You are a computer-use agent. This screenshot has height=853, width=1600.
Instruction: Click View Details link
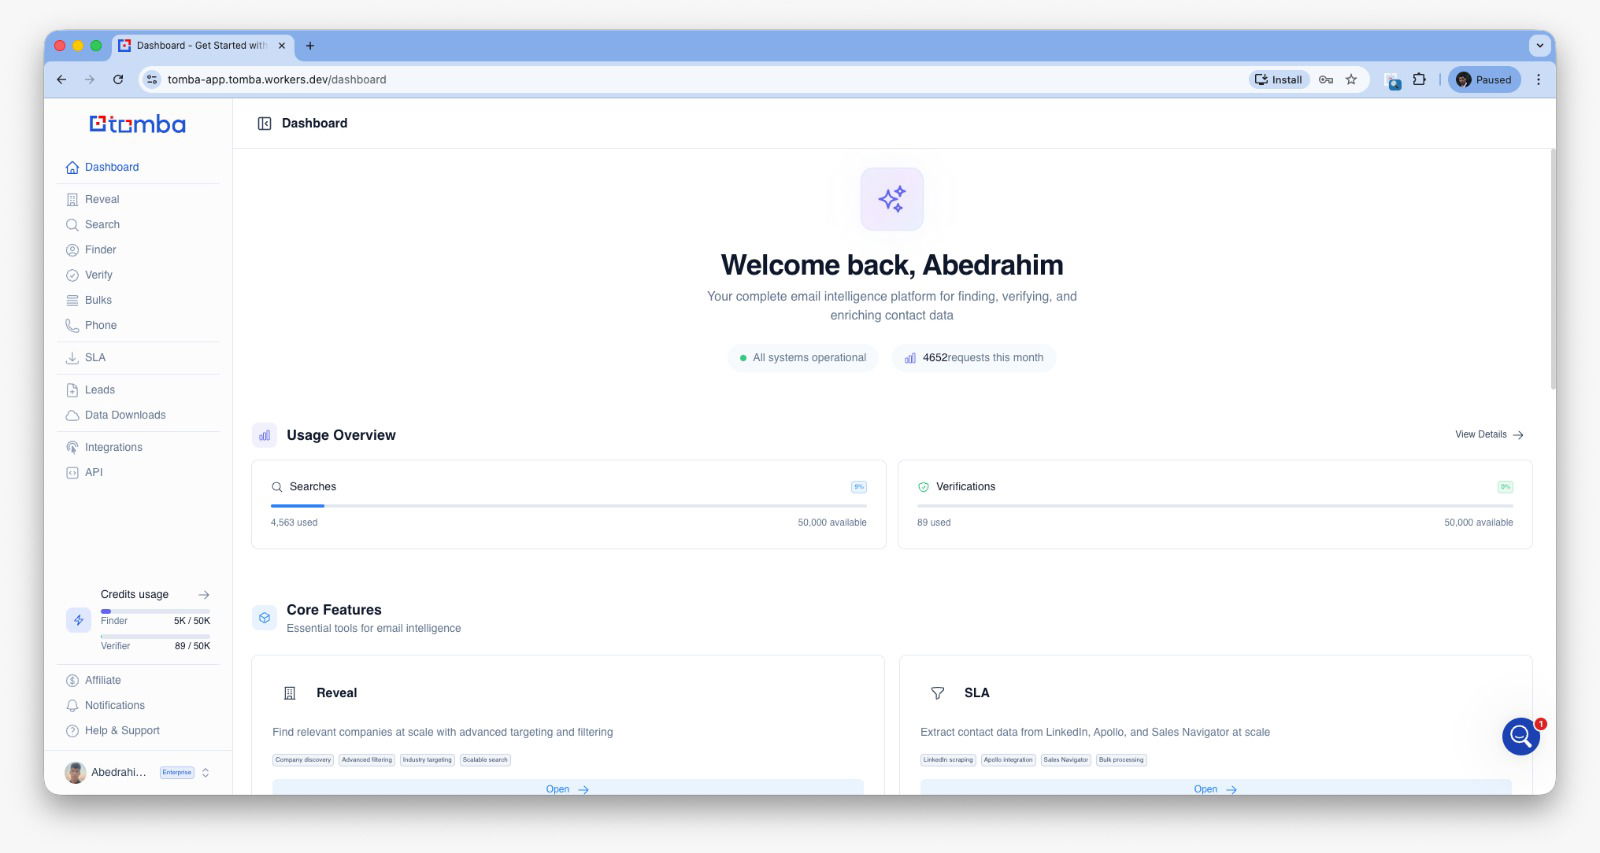(1488, 435)
